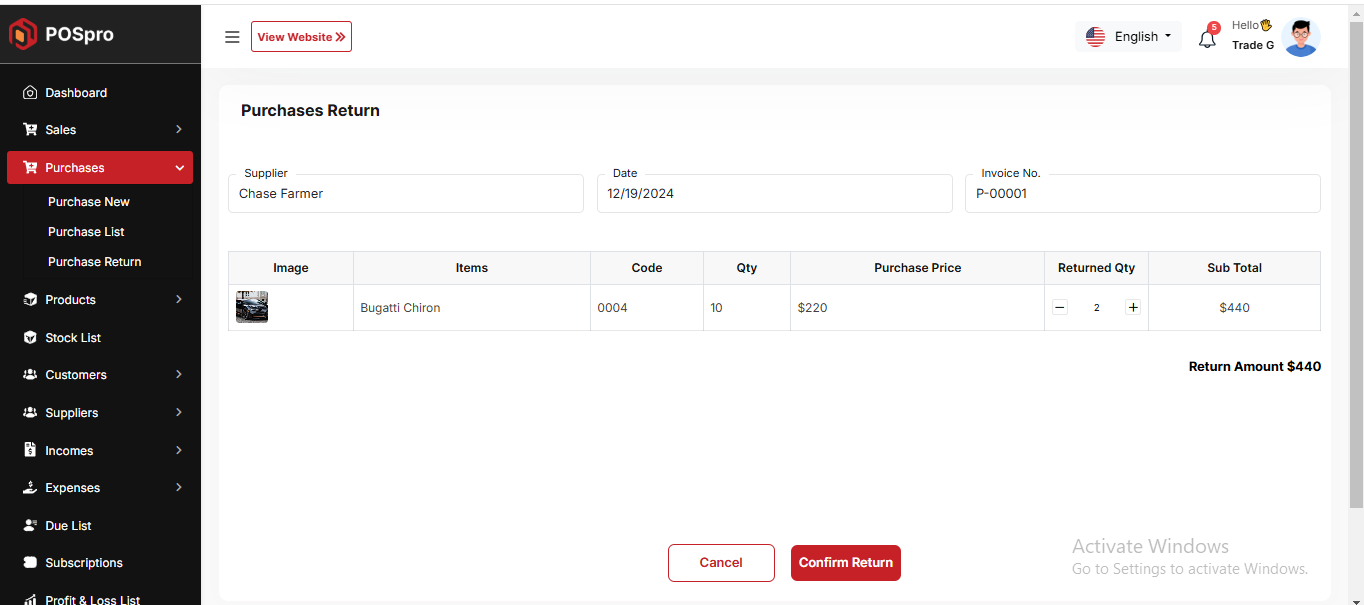Click the Confirm Return button
Screen dimensions: 1364x605
tap(845, 563)
